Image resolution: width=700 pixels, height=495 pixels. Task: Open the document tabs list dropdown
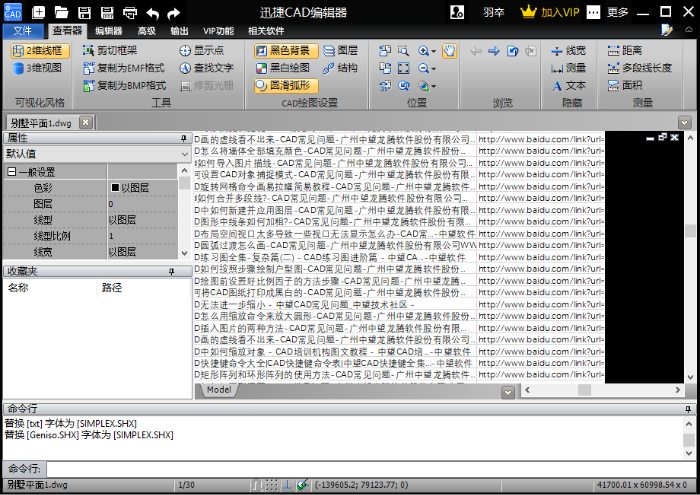pos(684,122)
